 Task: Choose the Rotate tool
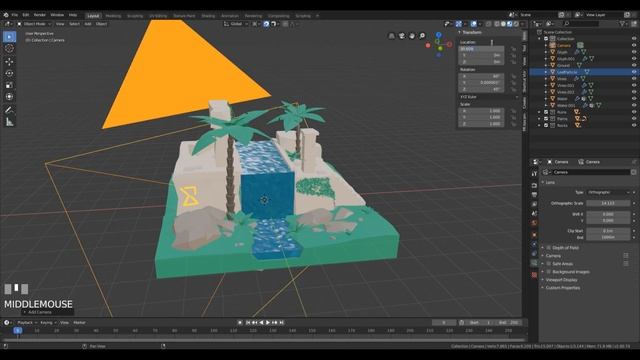pos(9,73)
